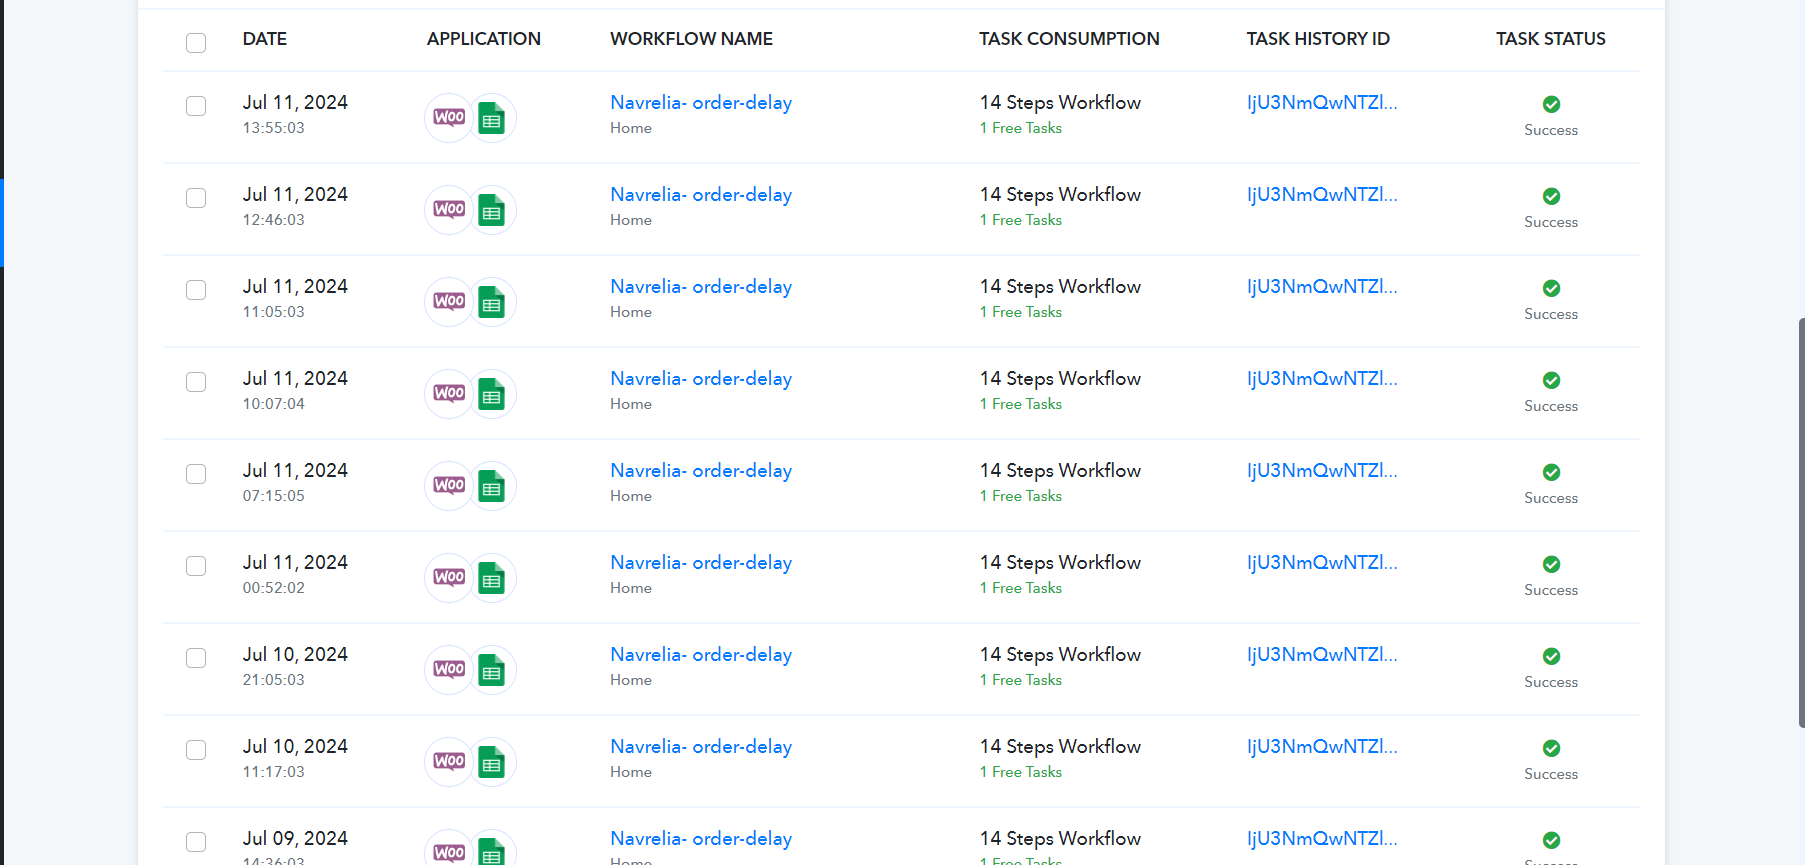
Task: Click the Google Sheets icon in the 10:07:04 row
Action: point(492,394)
